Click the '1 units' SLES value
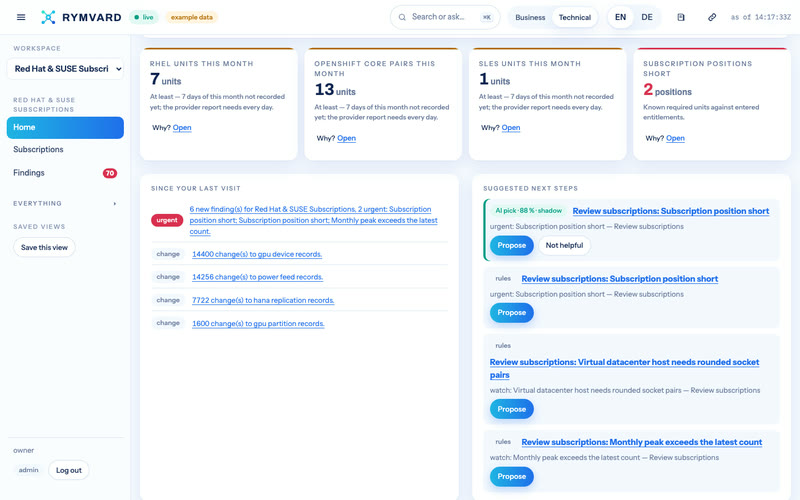The image size is (800, 500). pos(494,79)
